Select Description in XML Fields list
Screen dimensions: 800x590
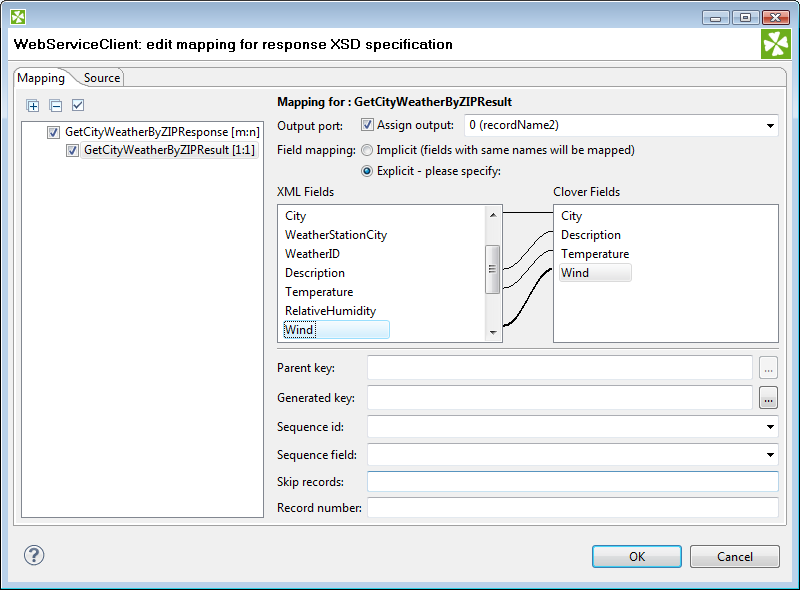315,273
